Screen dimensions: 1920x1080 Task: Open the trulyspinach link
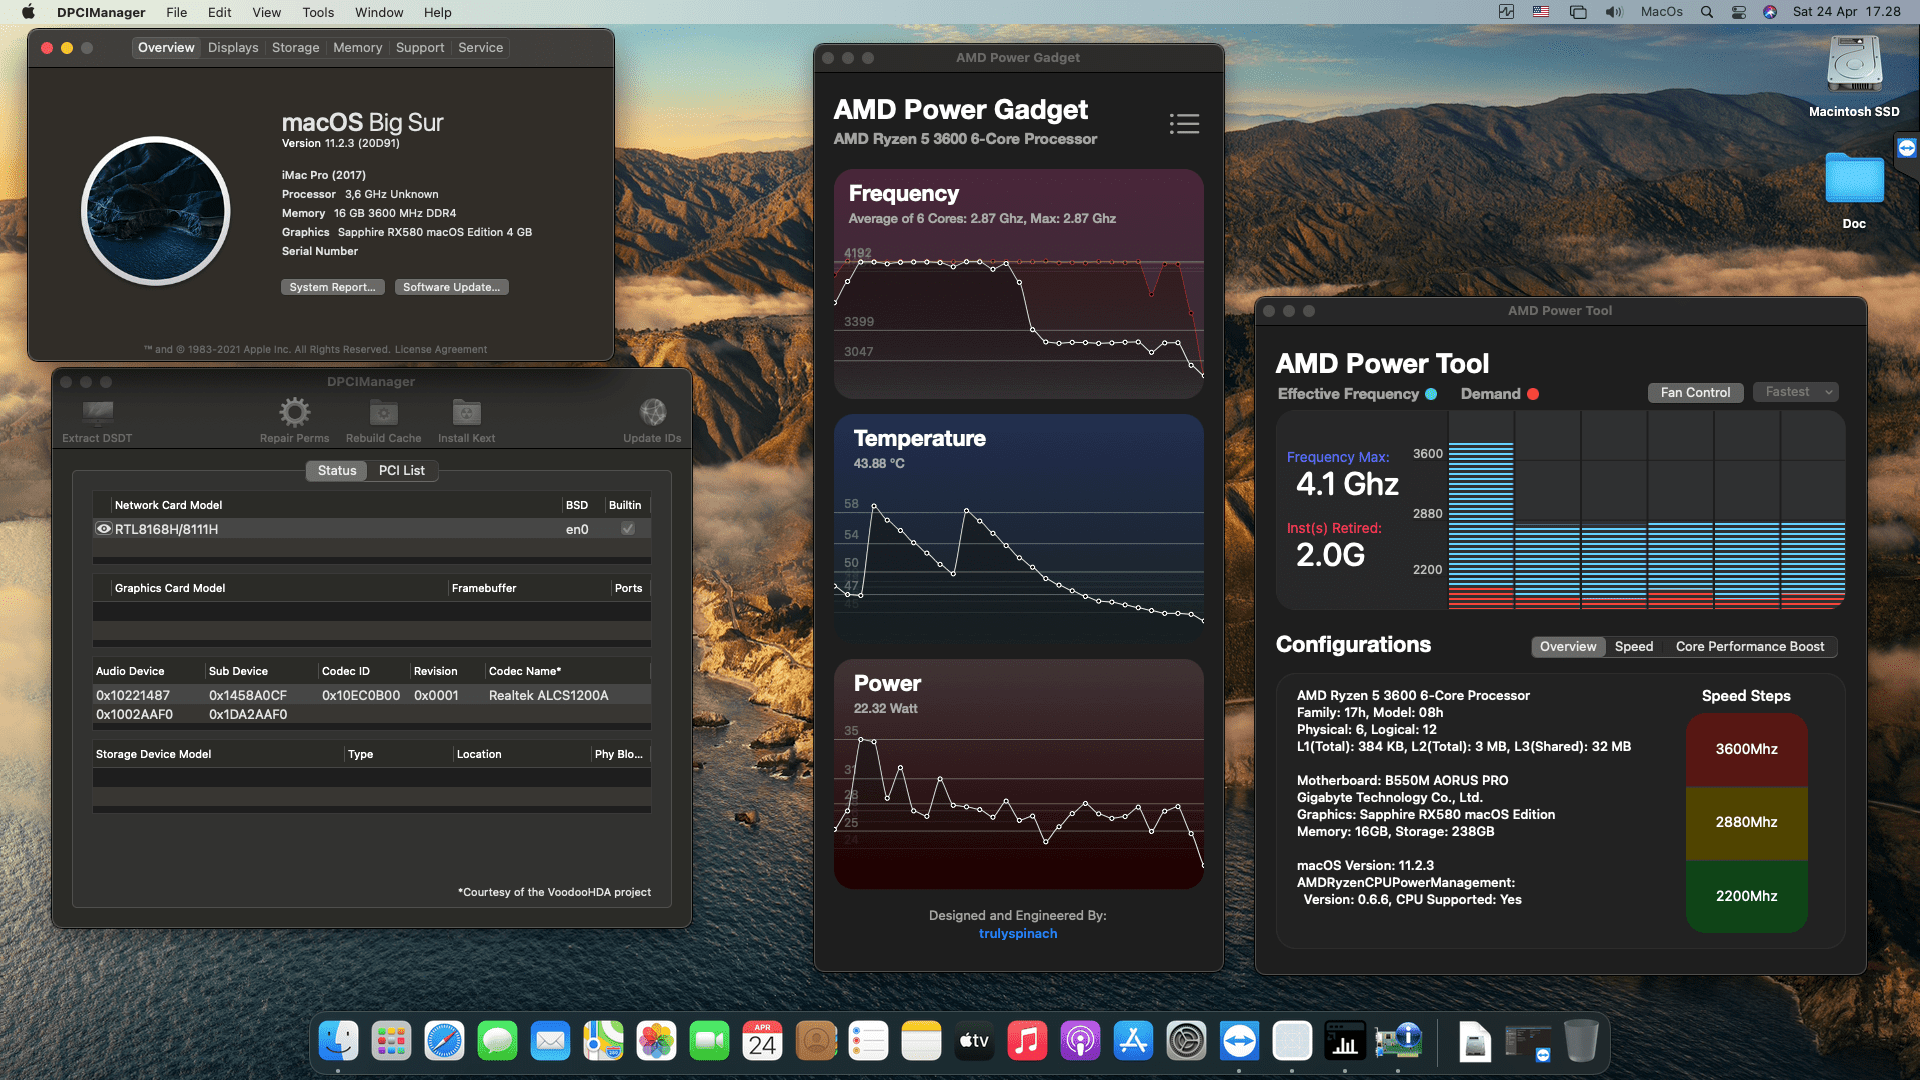pyautogui.click(x=1017, y=934)
